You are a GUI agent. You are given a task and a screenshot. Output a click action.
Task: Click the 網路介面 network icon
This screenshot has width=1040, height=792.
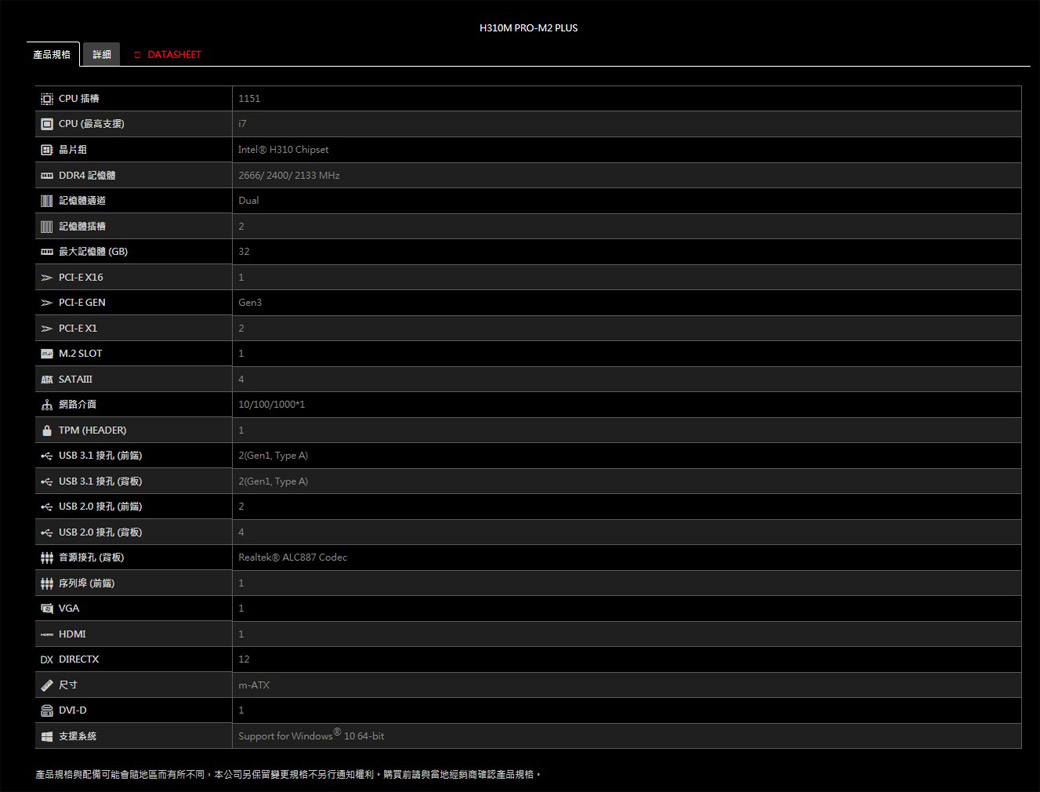coord(46,404)
